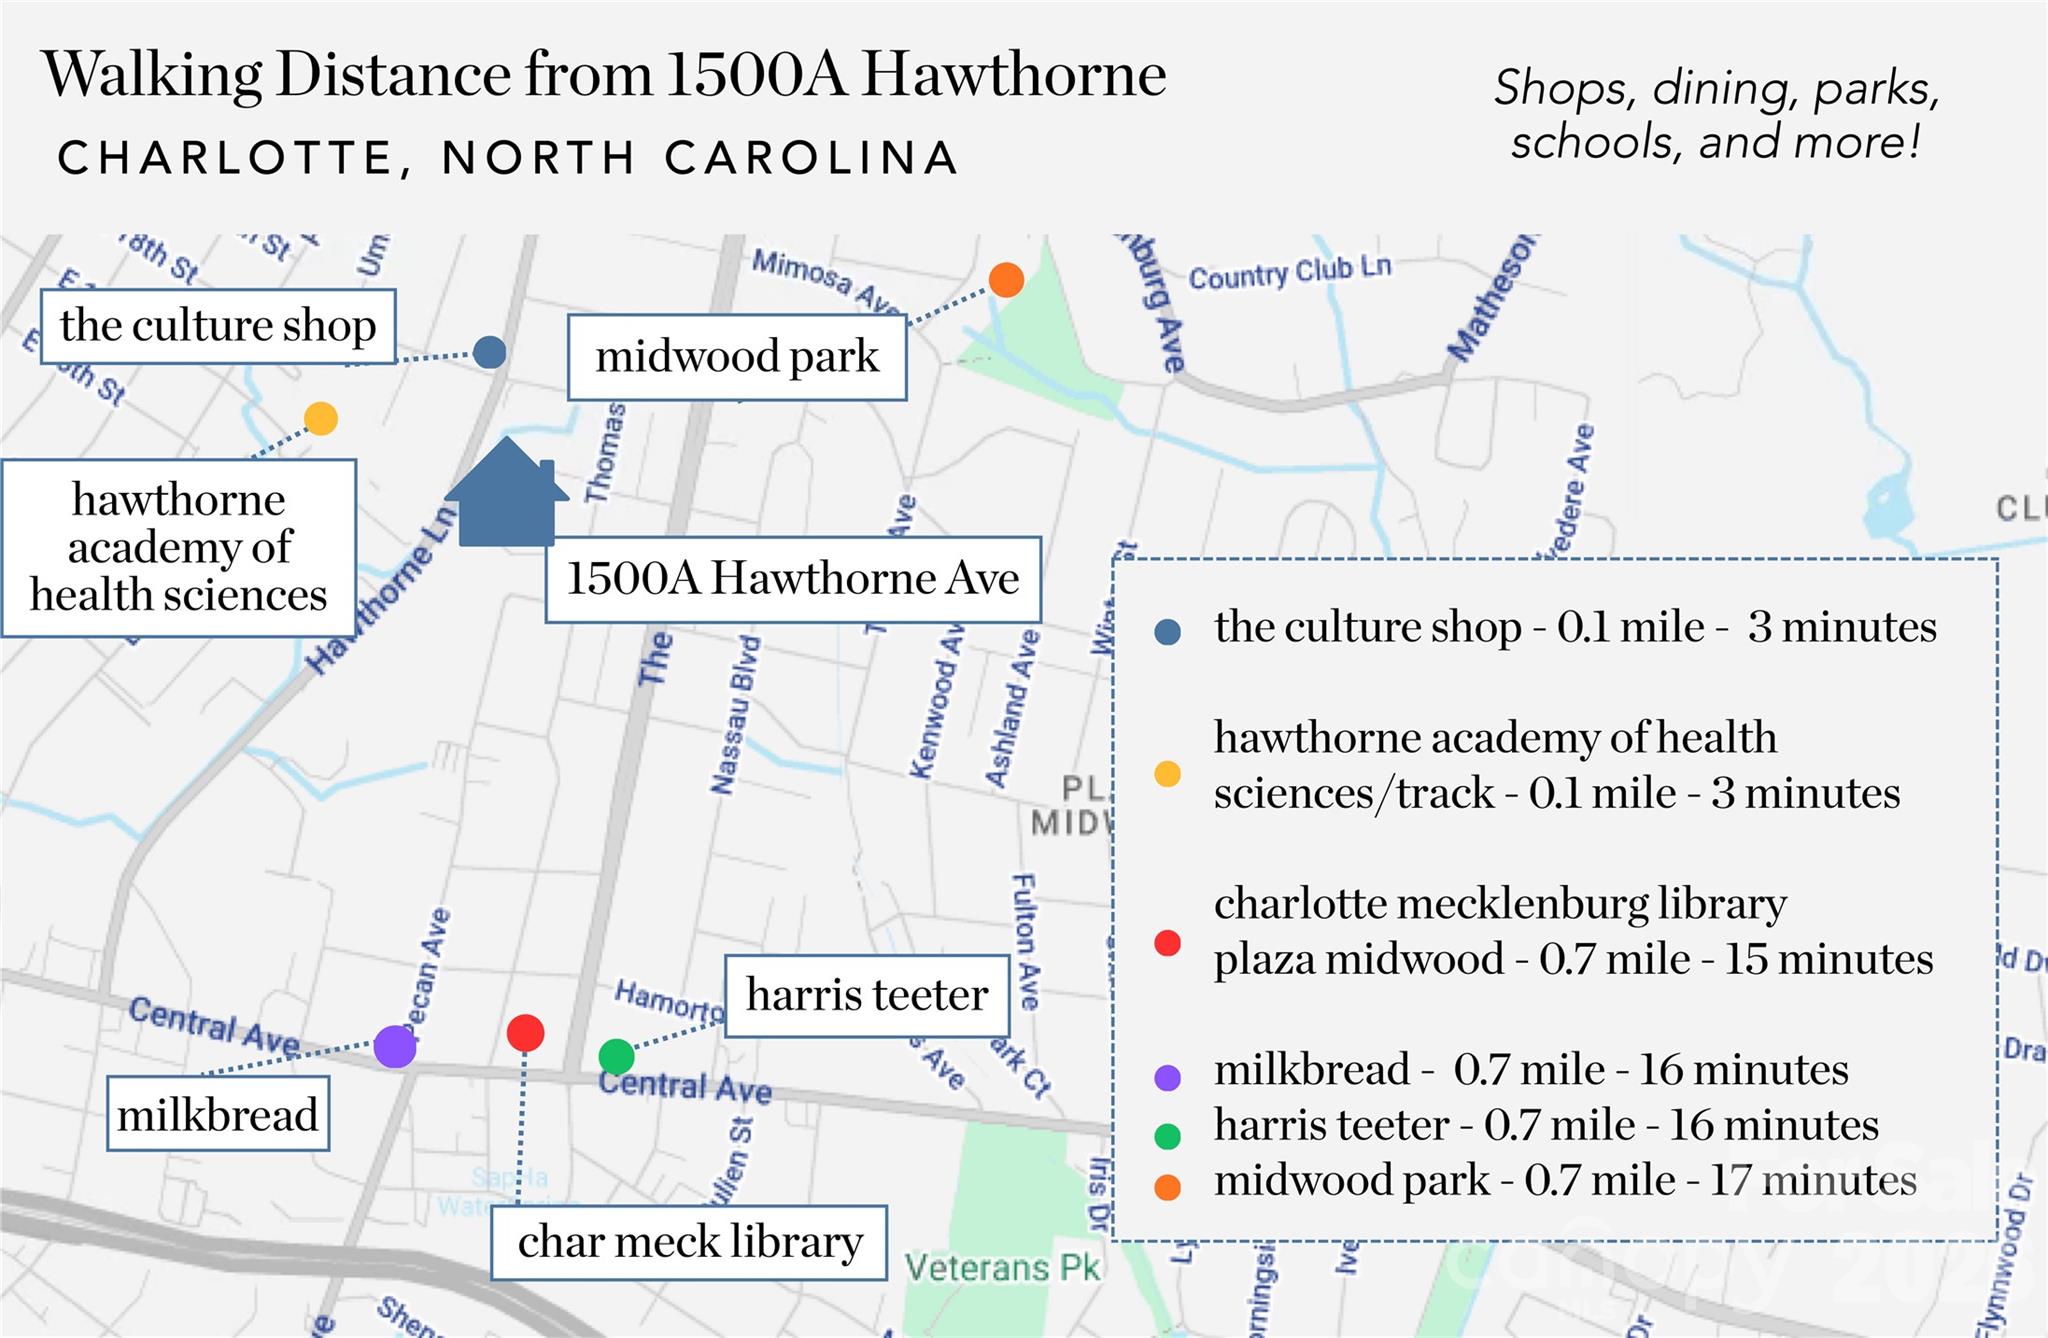Click the heading 'Walking Distance from 1500A Hawthorne'

tap(604, 74)
